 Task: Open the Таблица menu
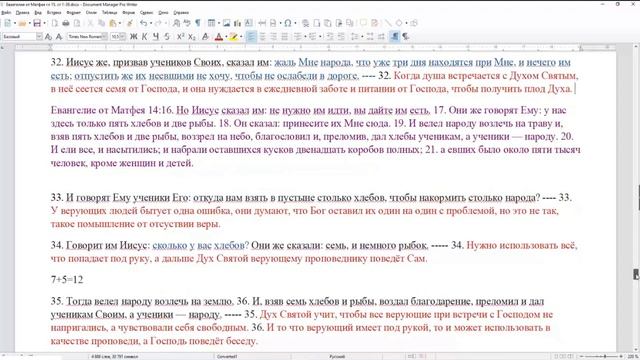click(x=109, y=13)
